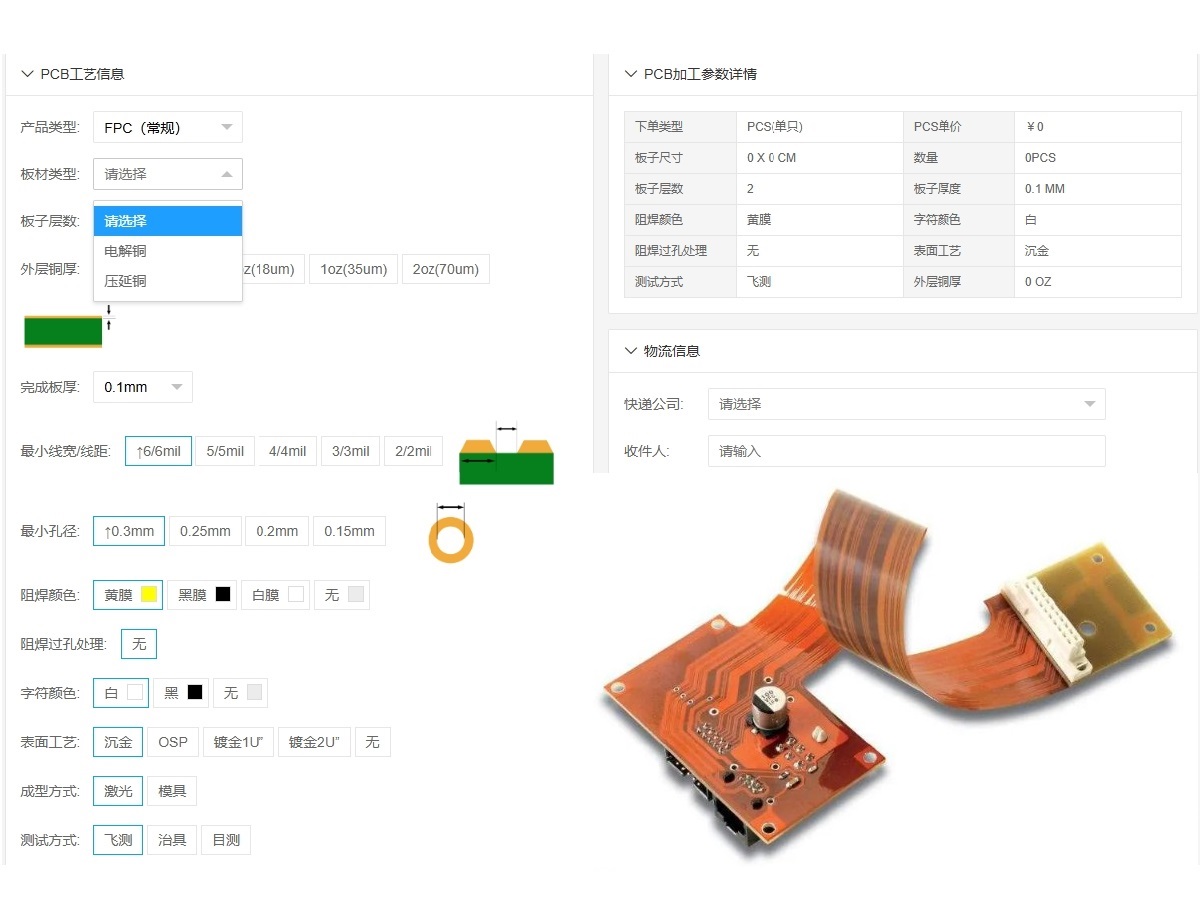Open the 快递公司 dropdown
The image size is (1200, 900).
[x=906, y=404]
